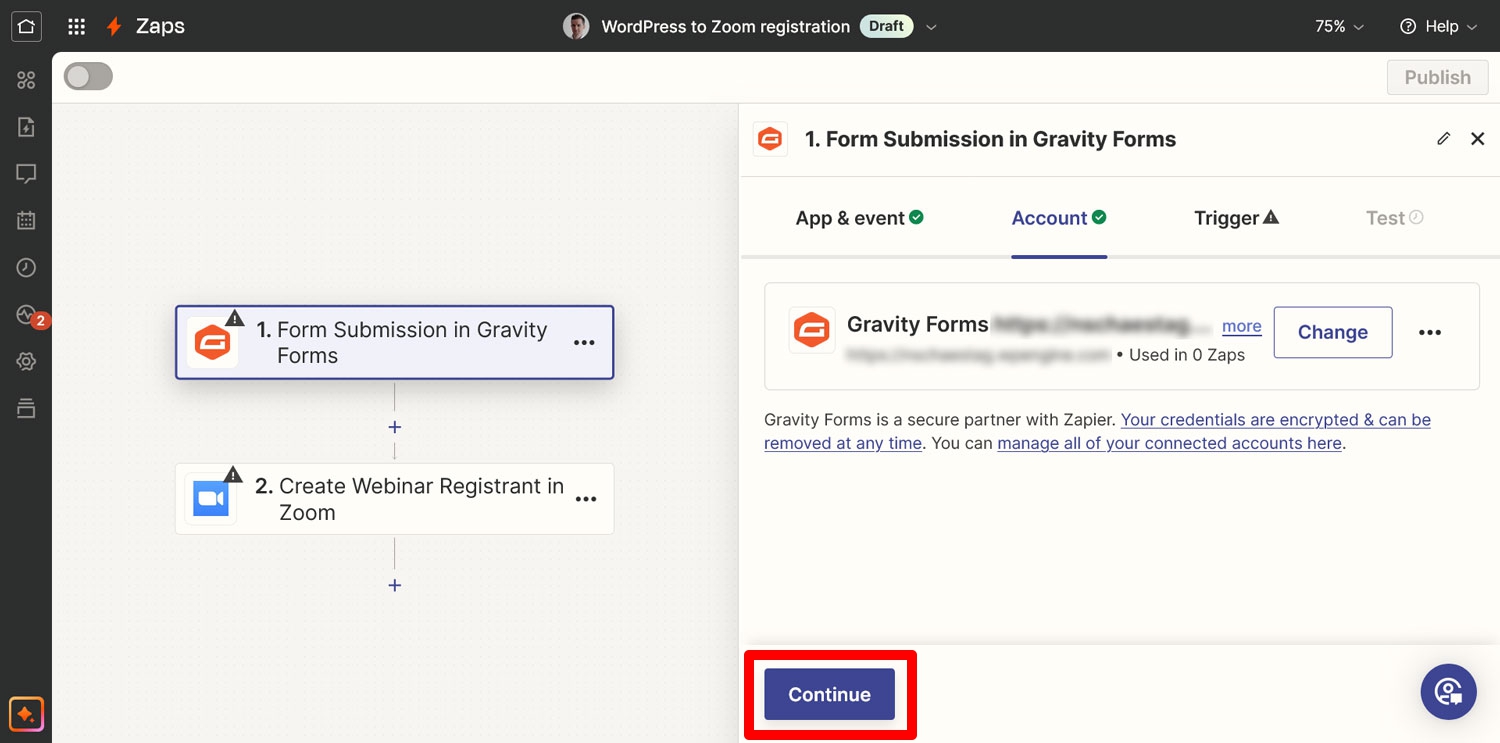Open settings gear icon in left sidebar
Viewport: 1500px width, 743px height.
[26, 362]
